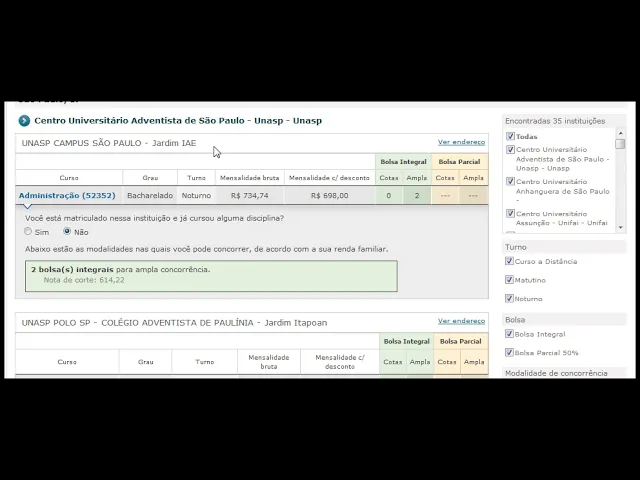Image resolution: width=640 pixels, height=480 pixels.
Task: Toggle the 'Matutino' turno checkbox
Action: point(509,280)
